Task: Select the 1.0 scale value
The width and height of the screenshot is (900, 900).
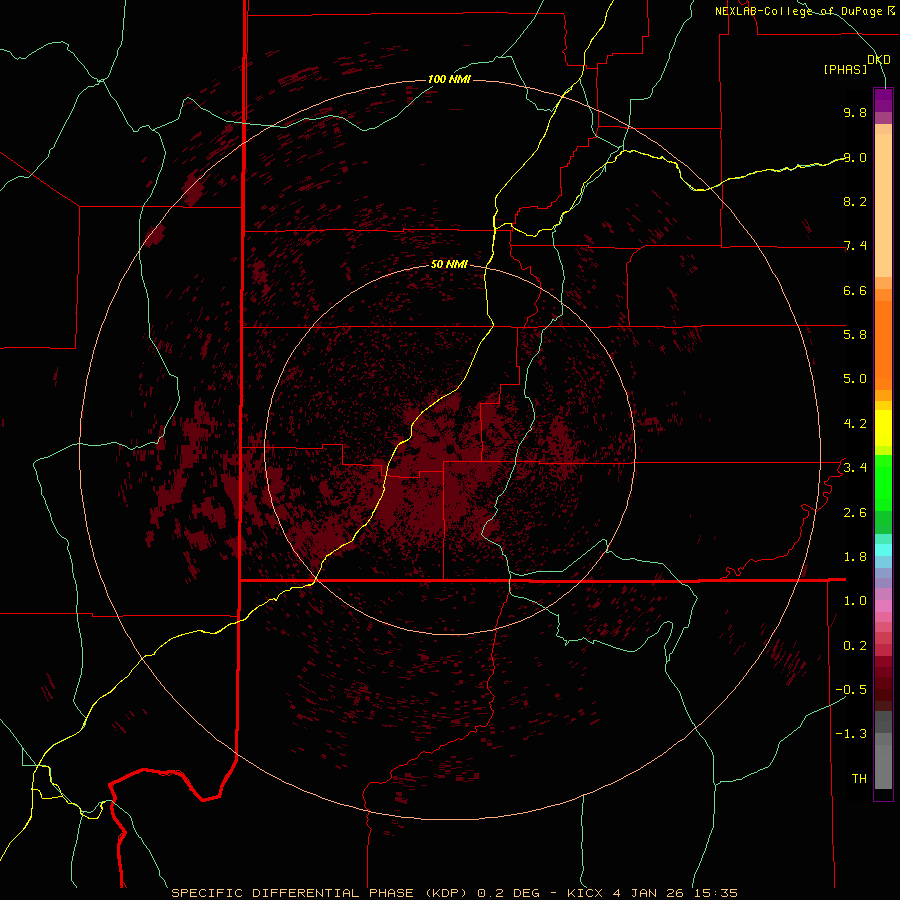Action: (x=855, y=601)
